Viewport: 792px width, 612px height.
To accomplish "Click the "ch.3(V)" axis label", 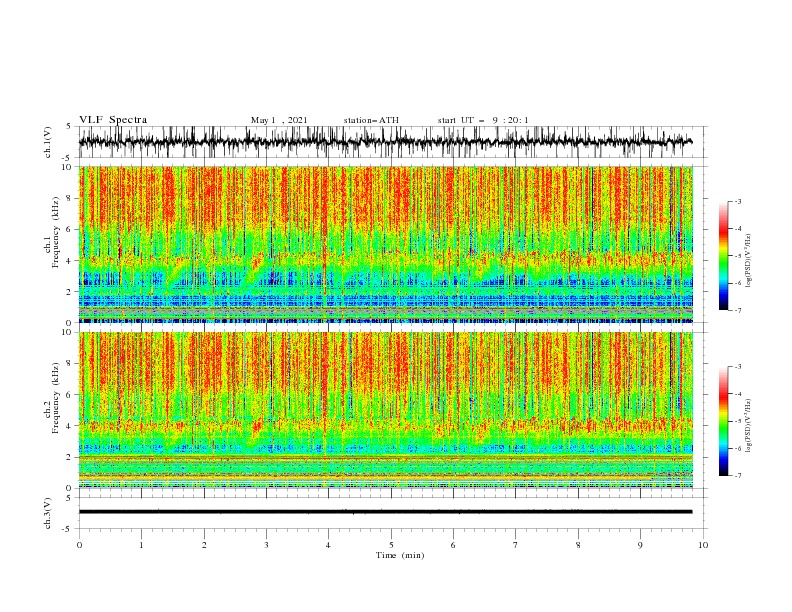I will (x=48, y=513).
